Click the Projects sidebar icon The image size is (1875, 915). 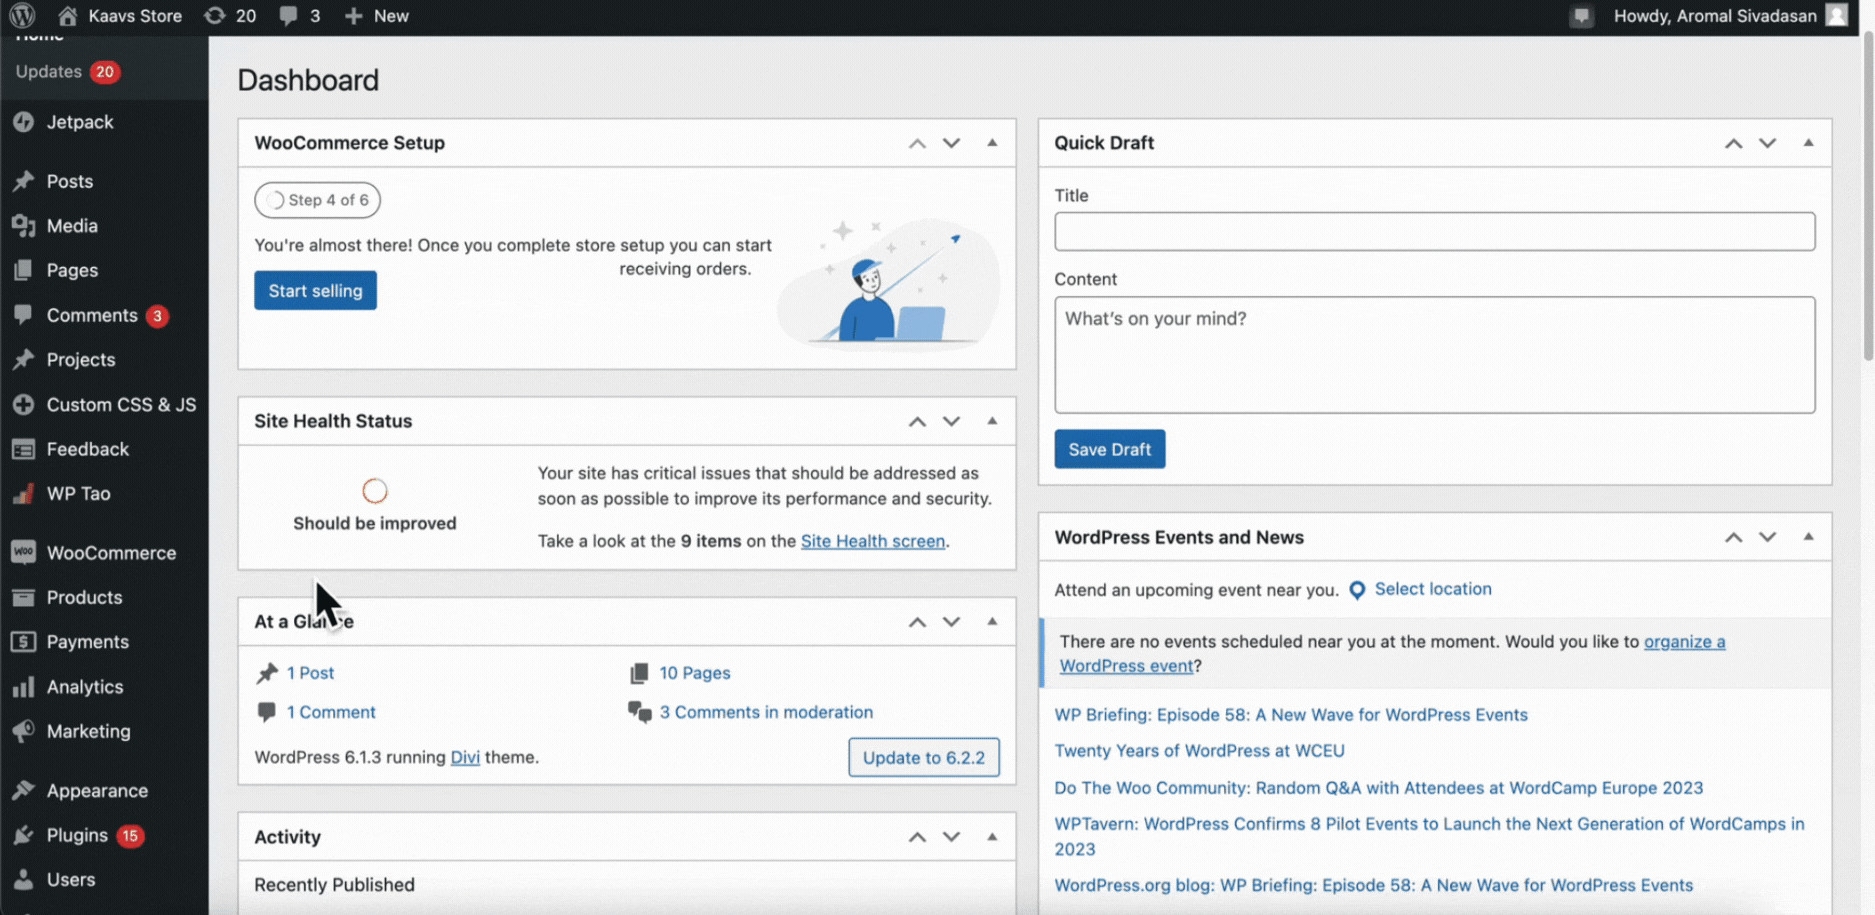pos(23,360)
